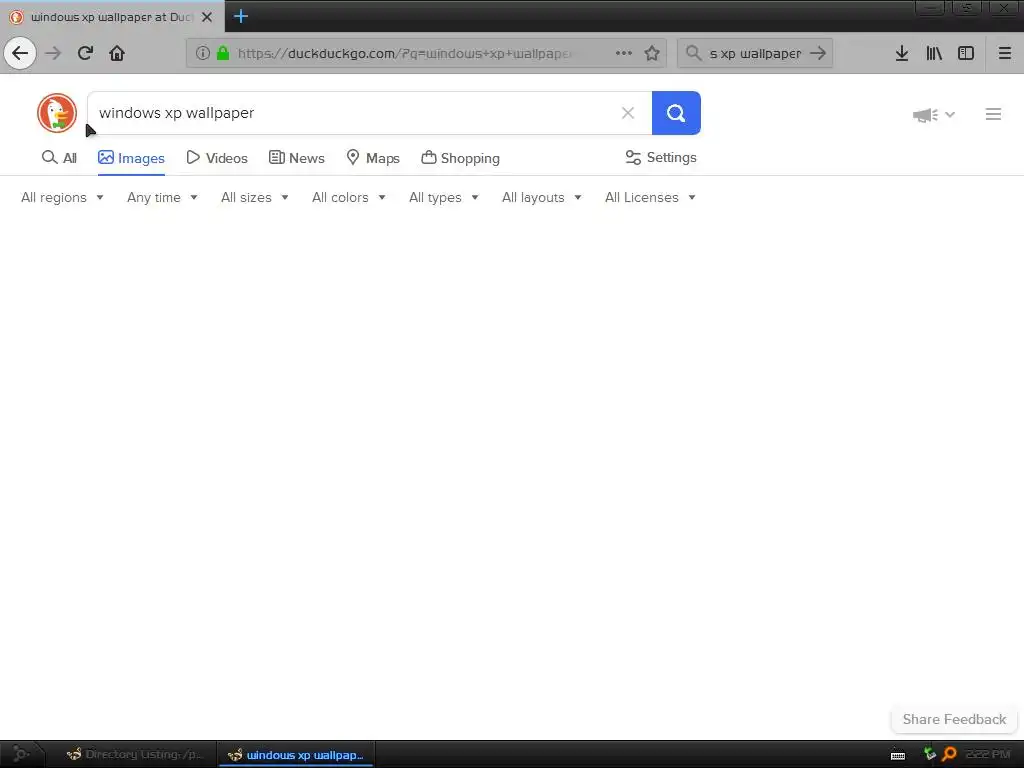Open page actions three-dots menu

[624, 53]
